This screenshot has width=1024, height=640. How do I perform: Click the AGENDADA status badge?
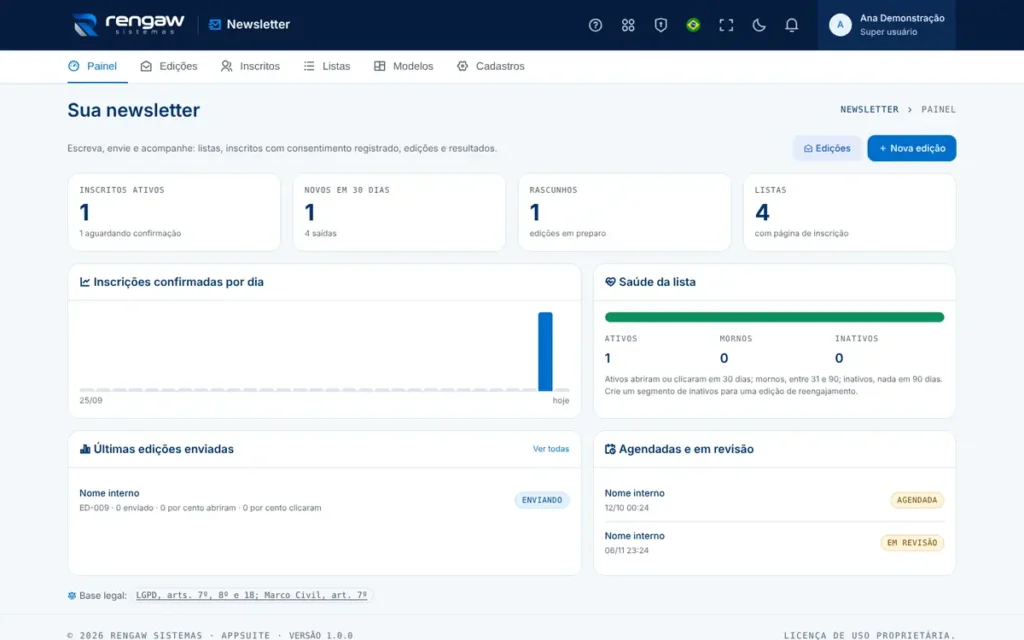point(917,500)
